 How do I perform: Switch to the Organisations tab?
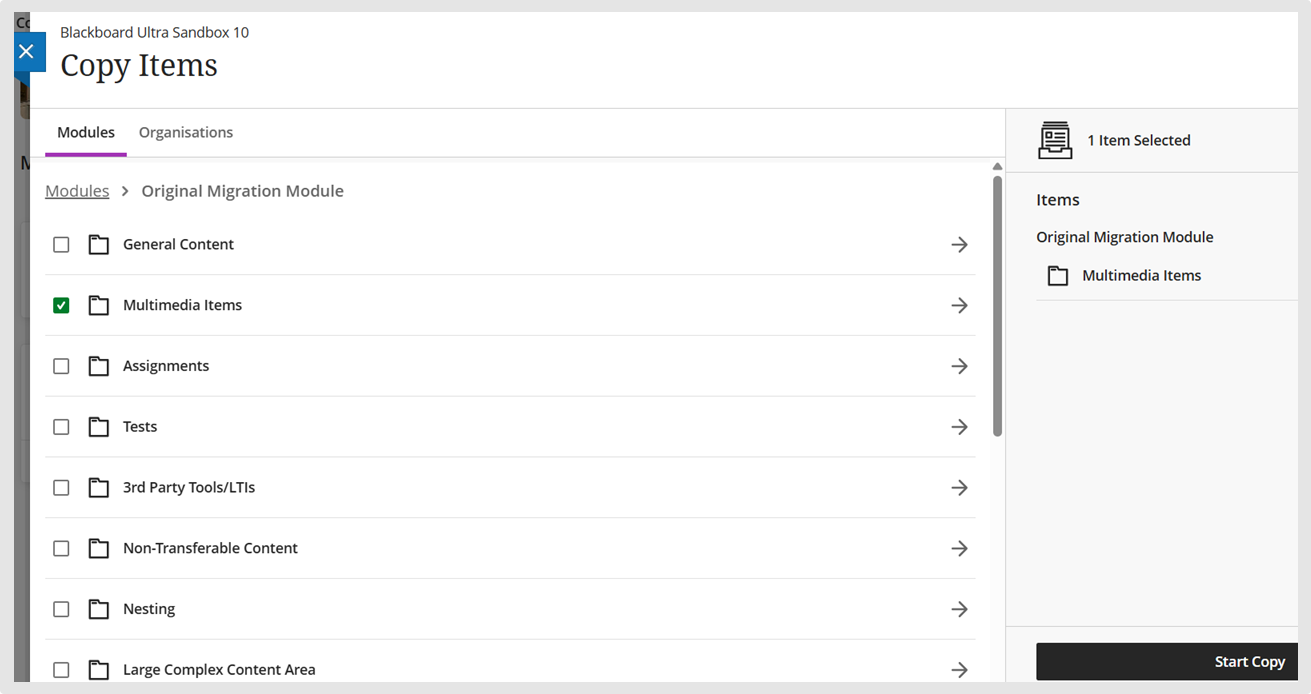click(186, 132)
